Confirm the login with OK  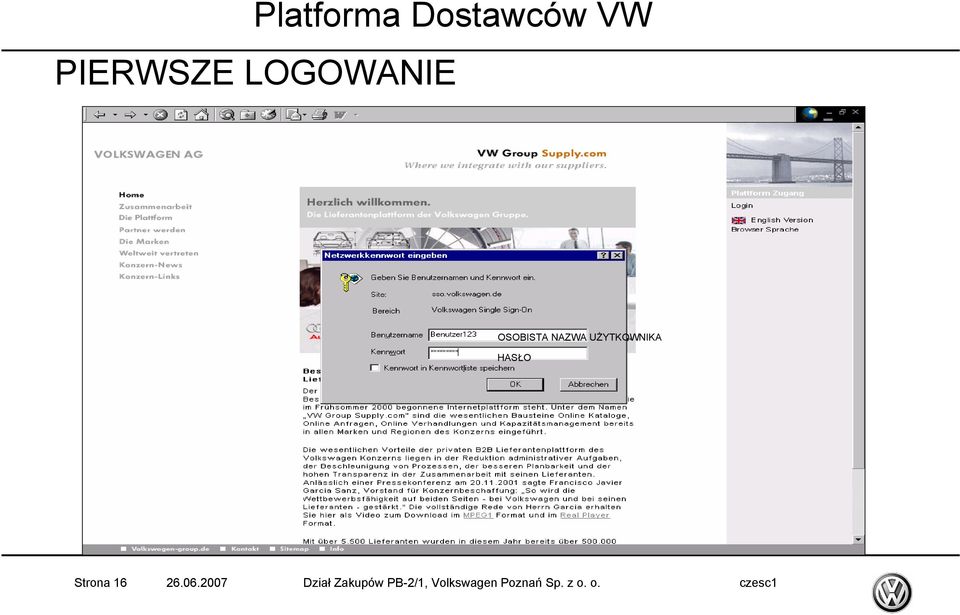click(515, 385)
